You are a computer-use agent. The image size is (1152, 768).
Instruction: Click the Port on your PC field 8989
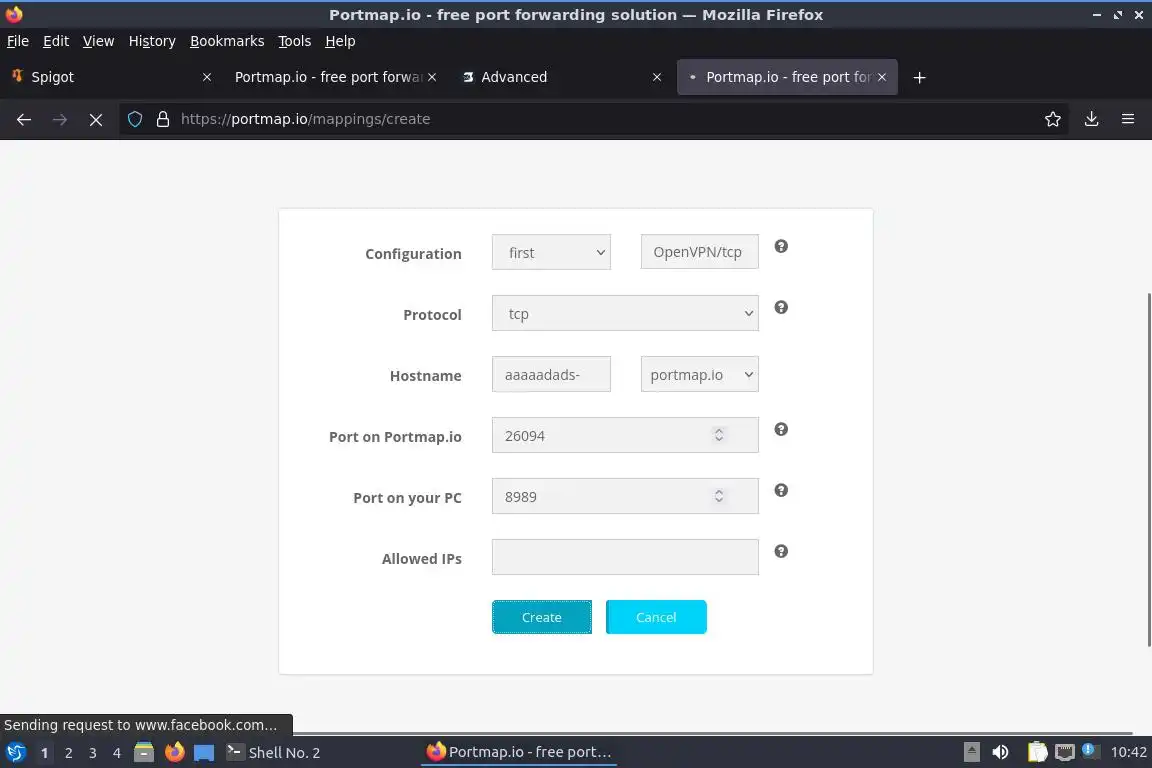coord(625,496)
